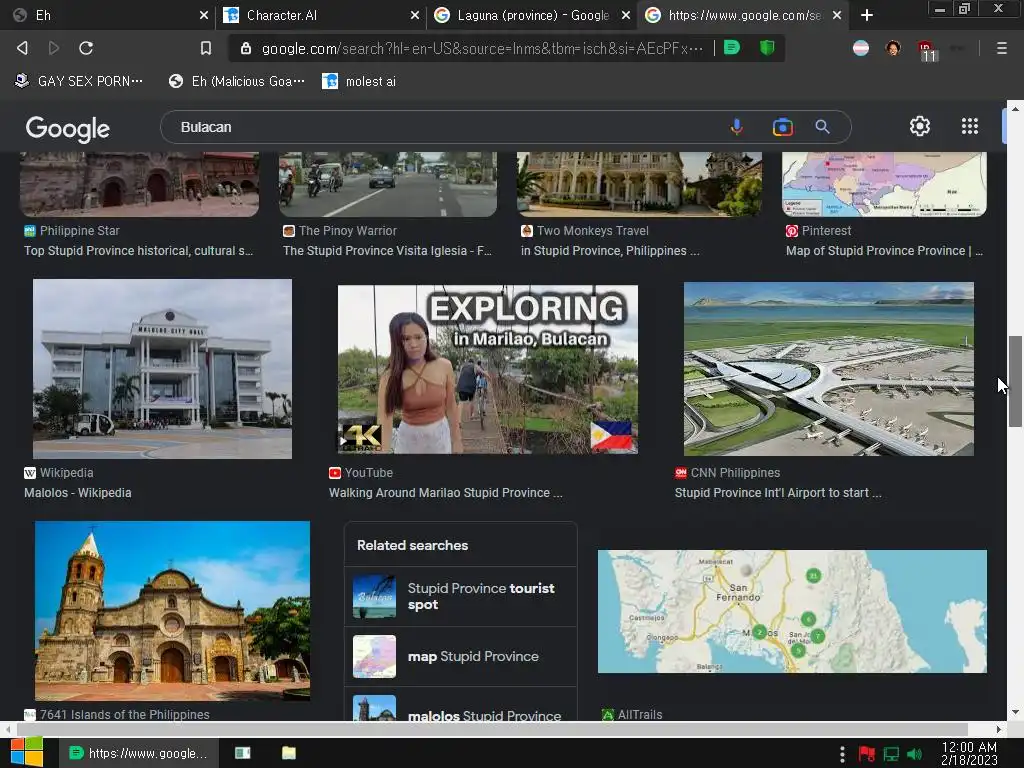
Task: Click the padlock site info icon
Action: pyautogui.click(x=246, y=48)
